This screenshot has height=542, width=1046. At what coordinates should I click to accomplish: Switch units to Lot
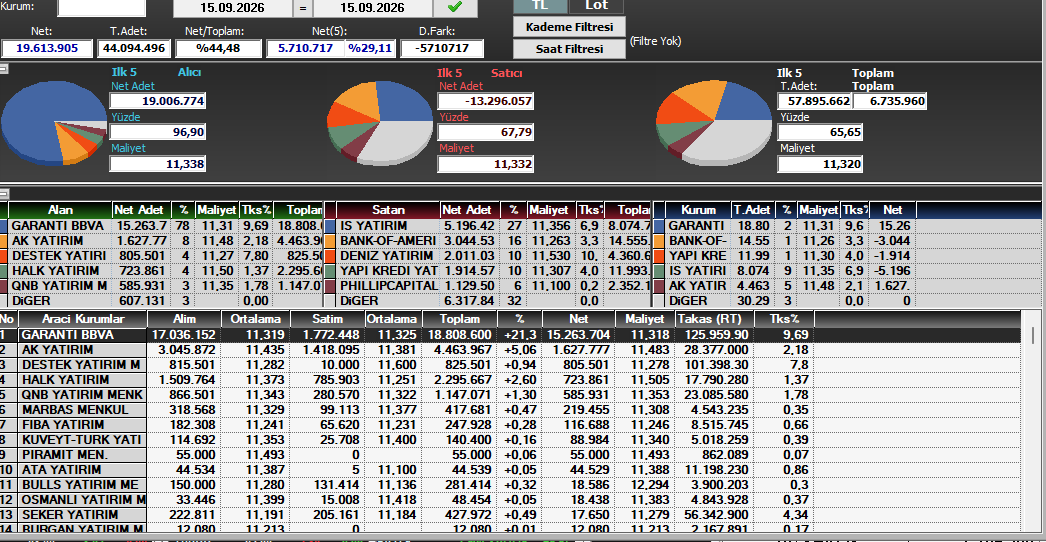[x=596, y=6]
